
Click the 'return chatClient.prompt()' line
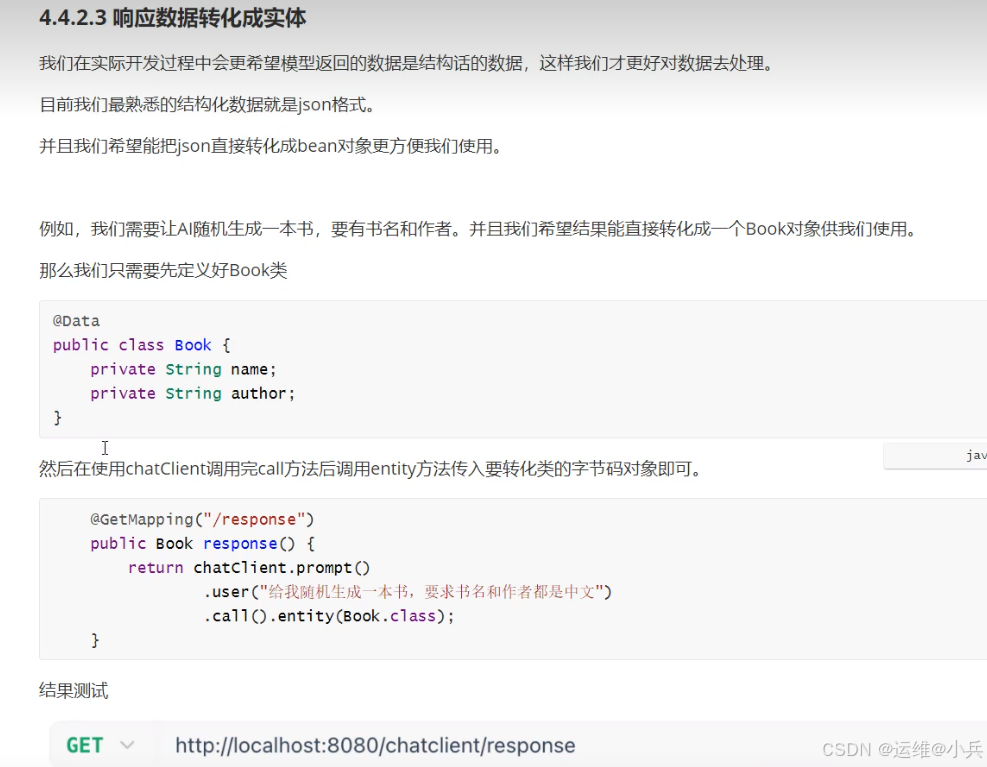(x=249, y=568)
